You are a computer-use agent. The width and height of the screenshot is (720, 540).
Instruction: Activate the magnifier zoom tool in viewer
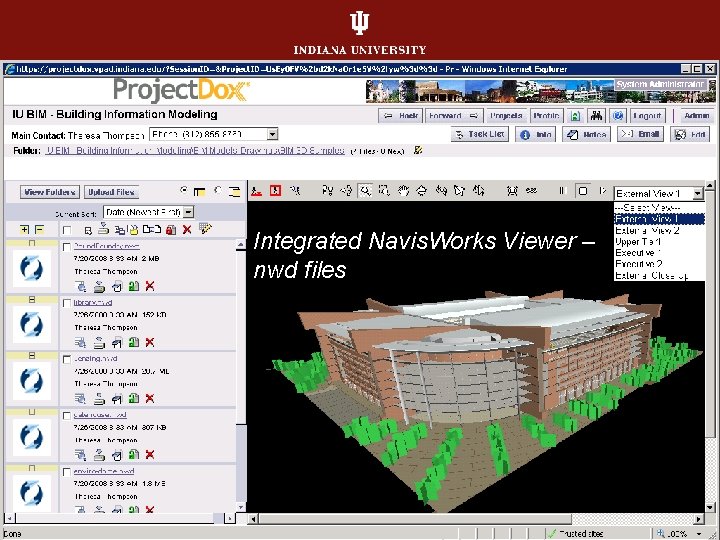point(366,191)
